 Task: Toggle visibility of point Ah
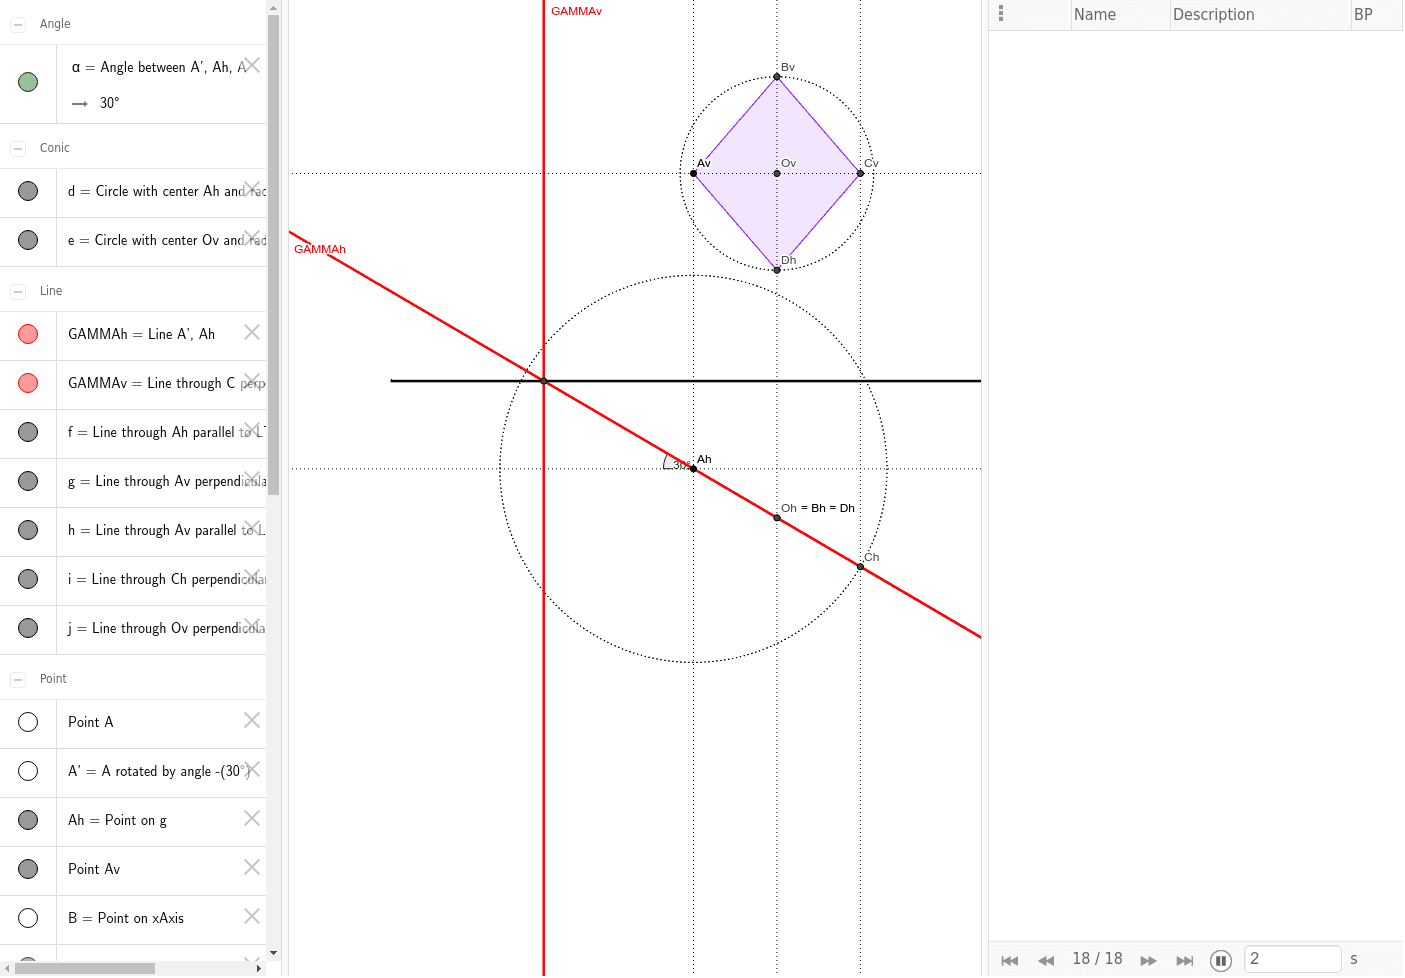[x=28, y=820]
